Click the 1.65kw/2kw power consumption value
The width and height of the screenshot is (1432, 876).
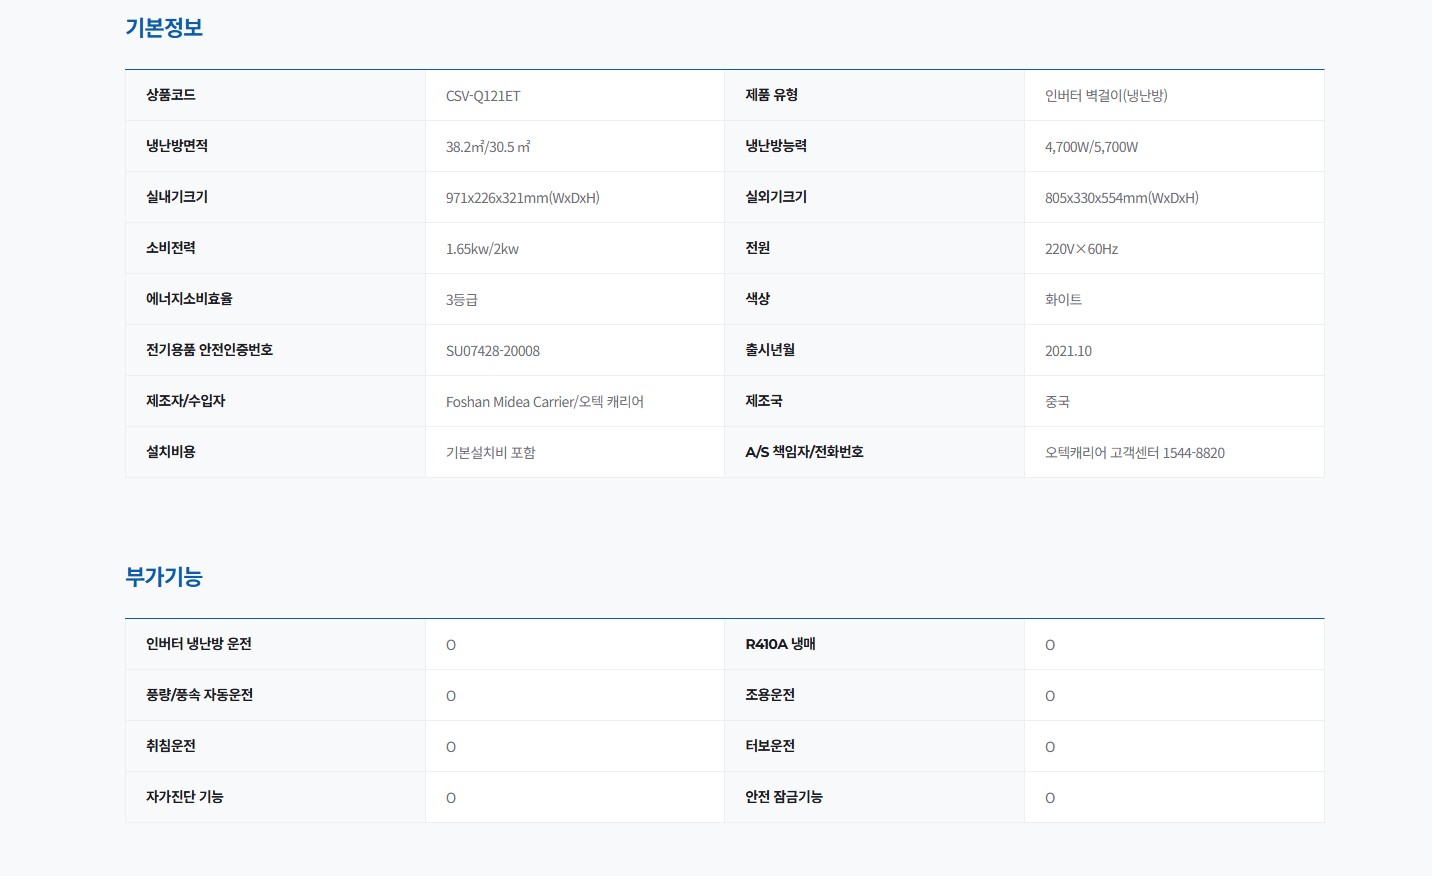pos(482,249)
